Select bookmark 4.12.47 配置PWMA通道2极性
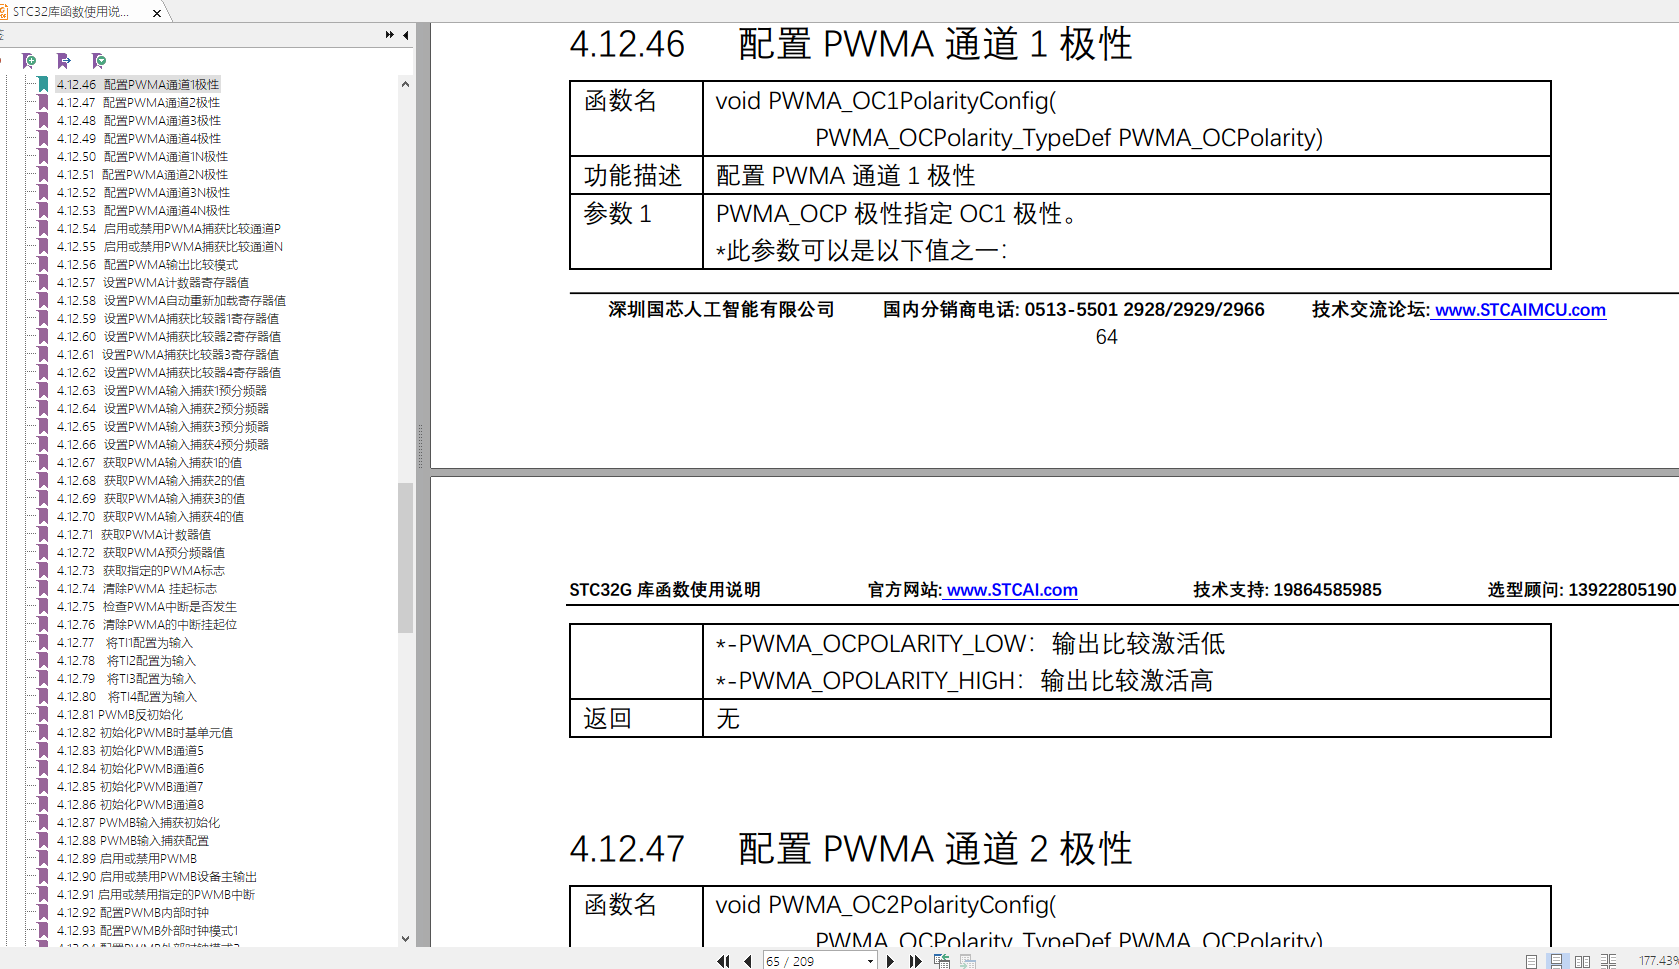 point(138,103)
